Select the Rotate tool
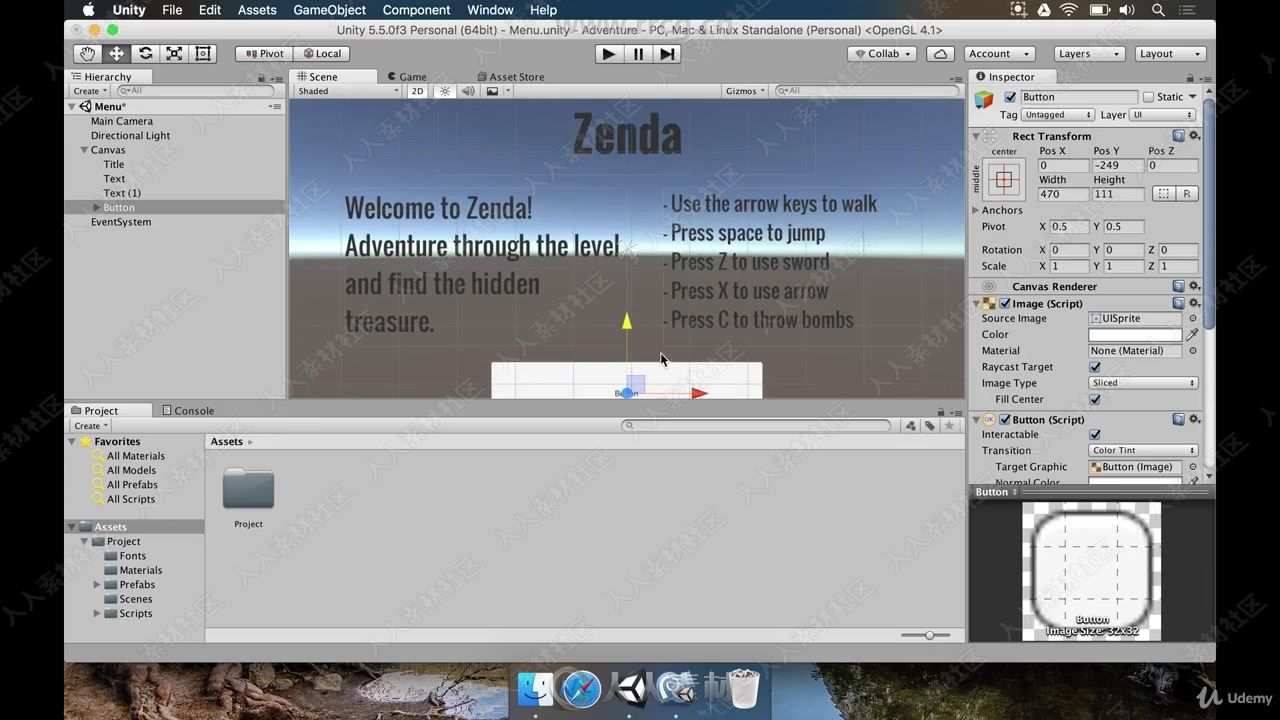1280x720 pixels. point(146,54)
